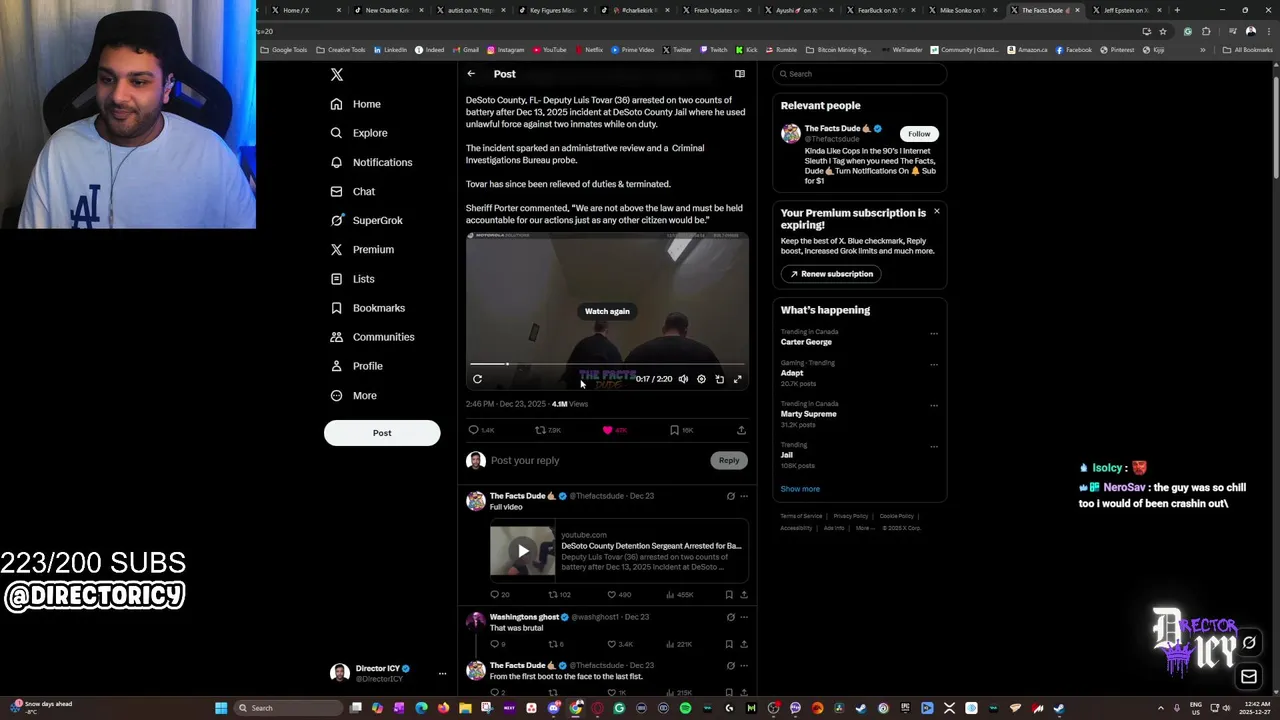Repost the main post
Viewport: 1280px width, 720px height.
pos(540,430)
